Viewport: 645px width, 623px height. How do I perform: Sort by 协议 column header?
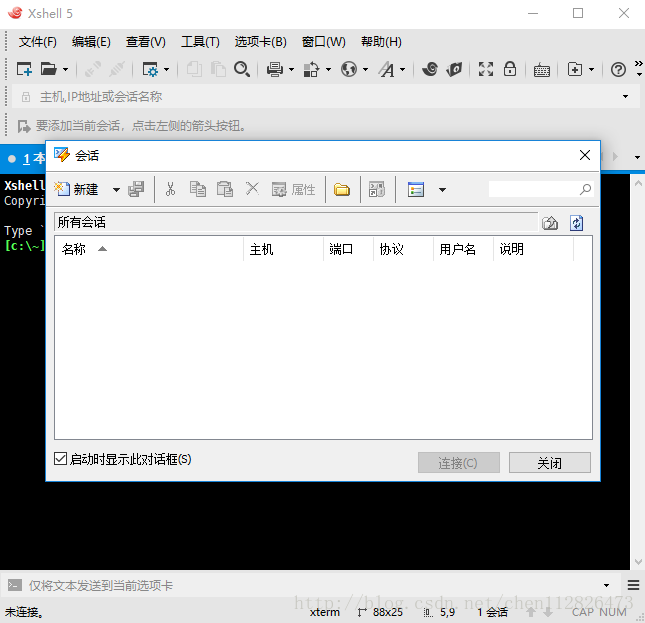(x=404, y=249)
